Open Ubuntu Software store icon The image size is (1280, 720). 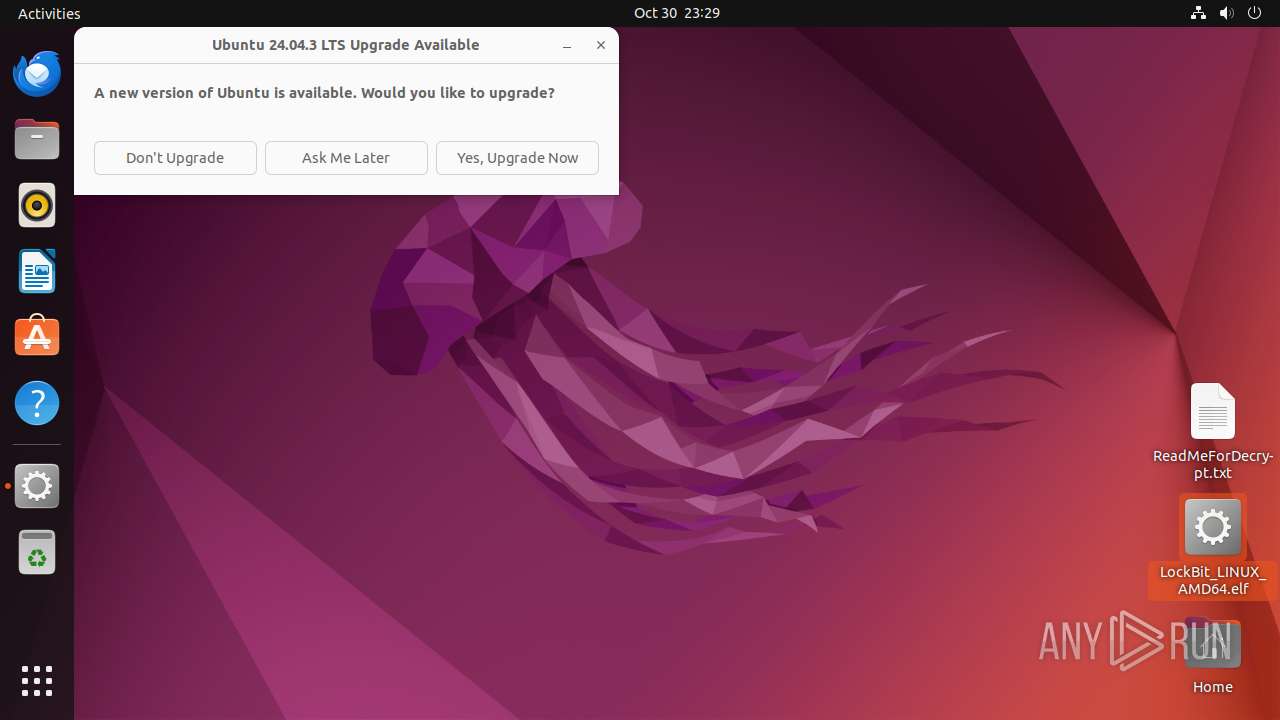(x=37, y=337)
